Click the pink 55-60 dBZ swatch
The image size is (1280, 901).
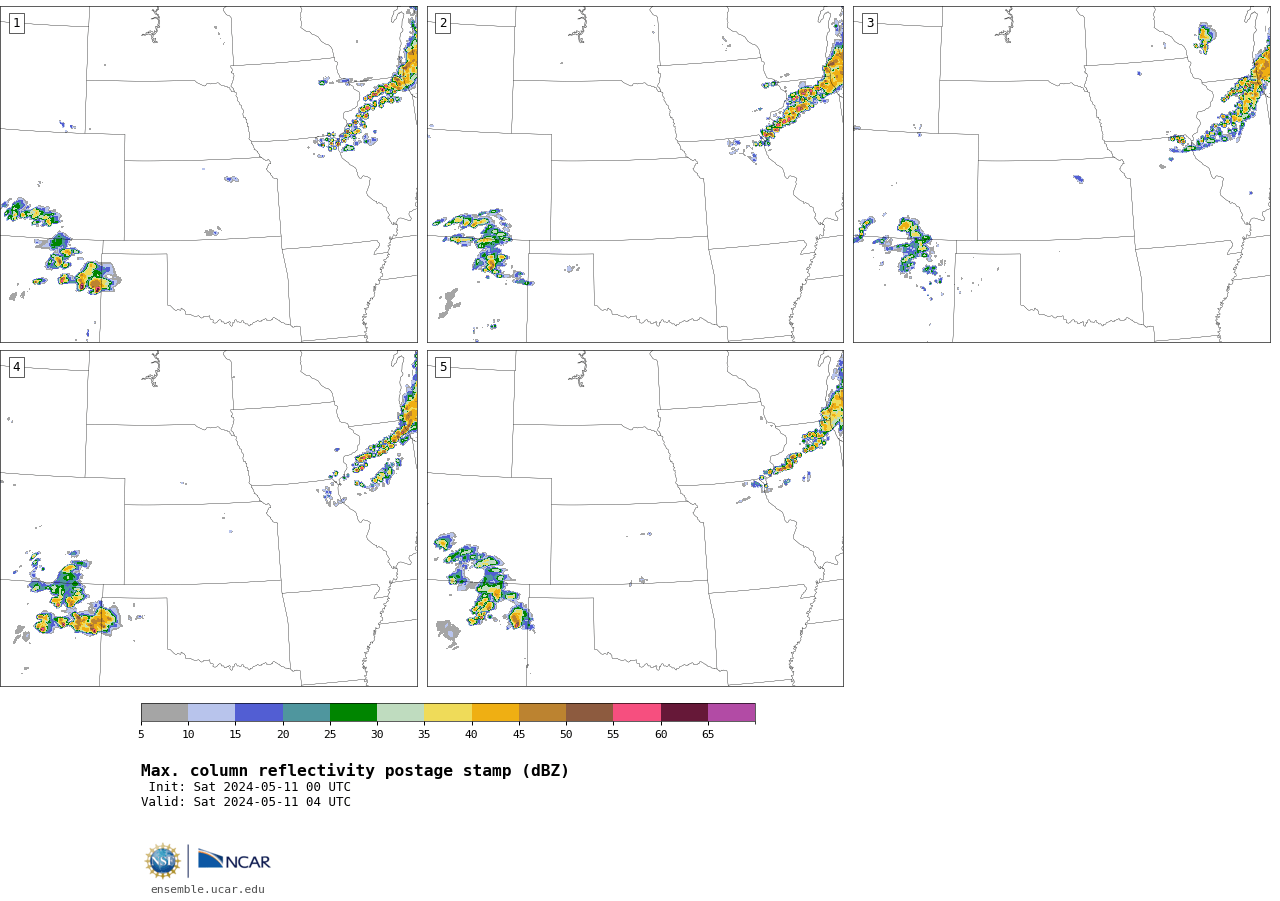tap(637, 712)
